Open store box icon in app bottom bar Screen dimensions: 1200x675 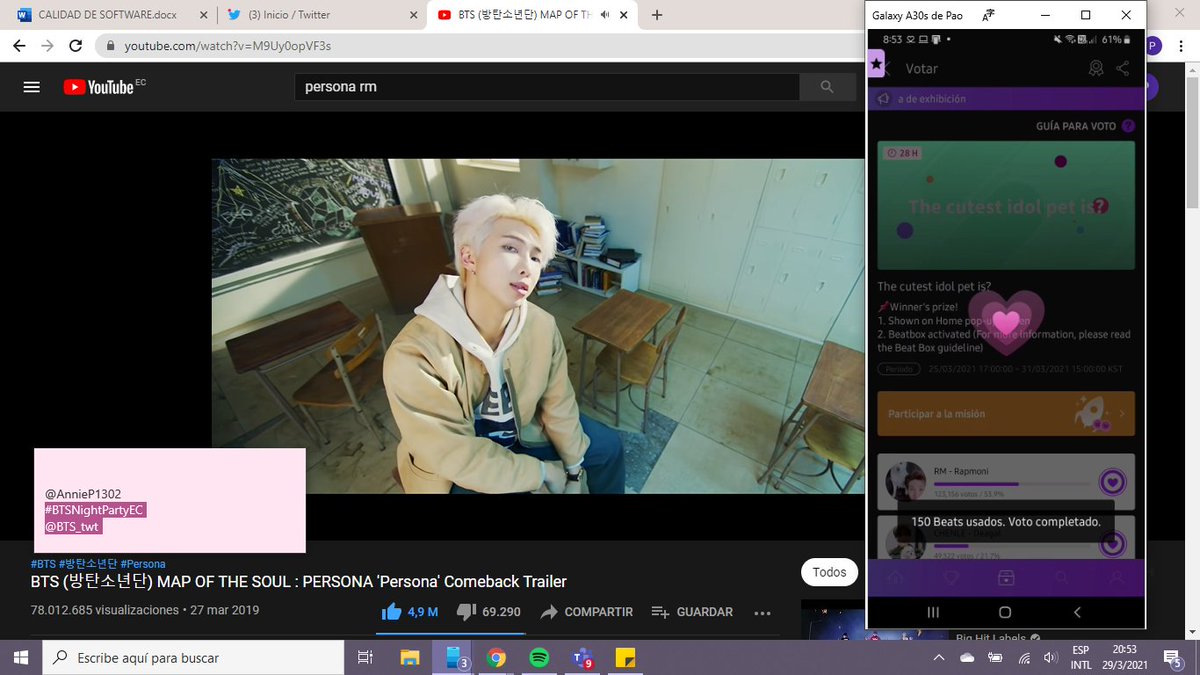pos(1006,578)
